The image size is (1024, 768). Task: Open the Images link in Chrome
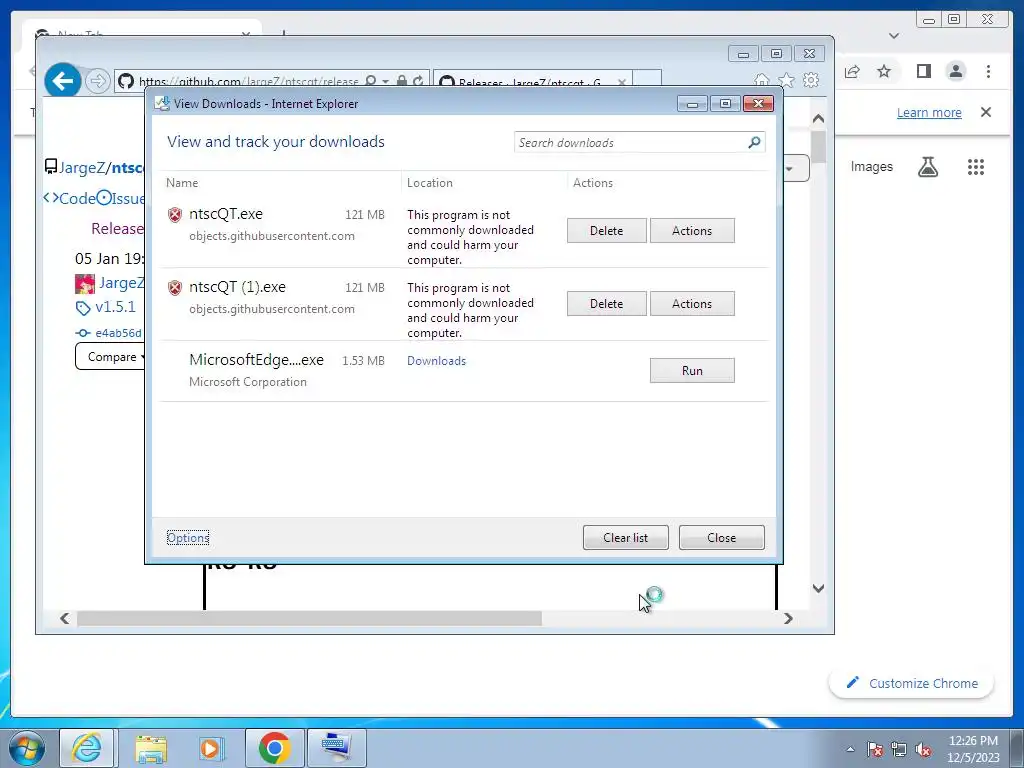point(871,167)
